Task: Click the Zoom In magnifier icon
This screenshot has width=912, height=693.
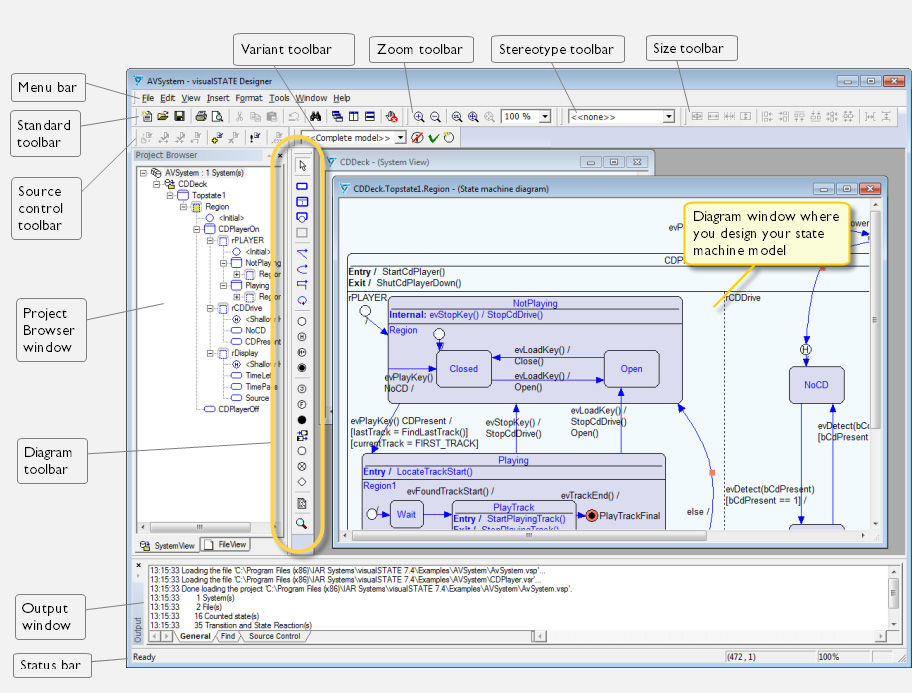Action: tap(419, 117)
